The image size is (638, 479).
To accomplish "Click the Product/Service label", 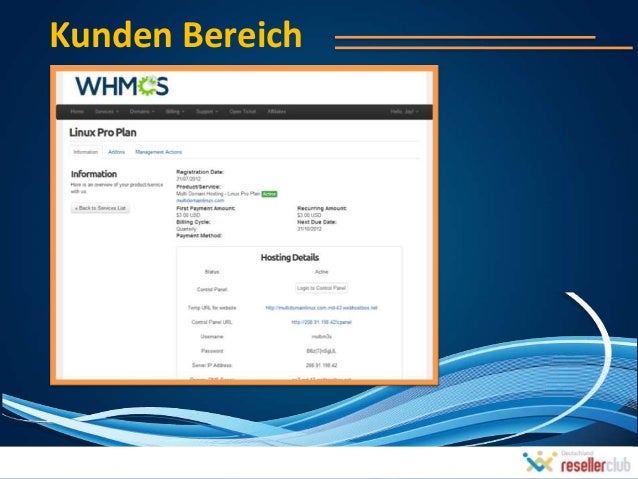I will pos(198,187).
